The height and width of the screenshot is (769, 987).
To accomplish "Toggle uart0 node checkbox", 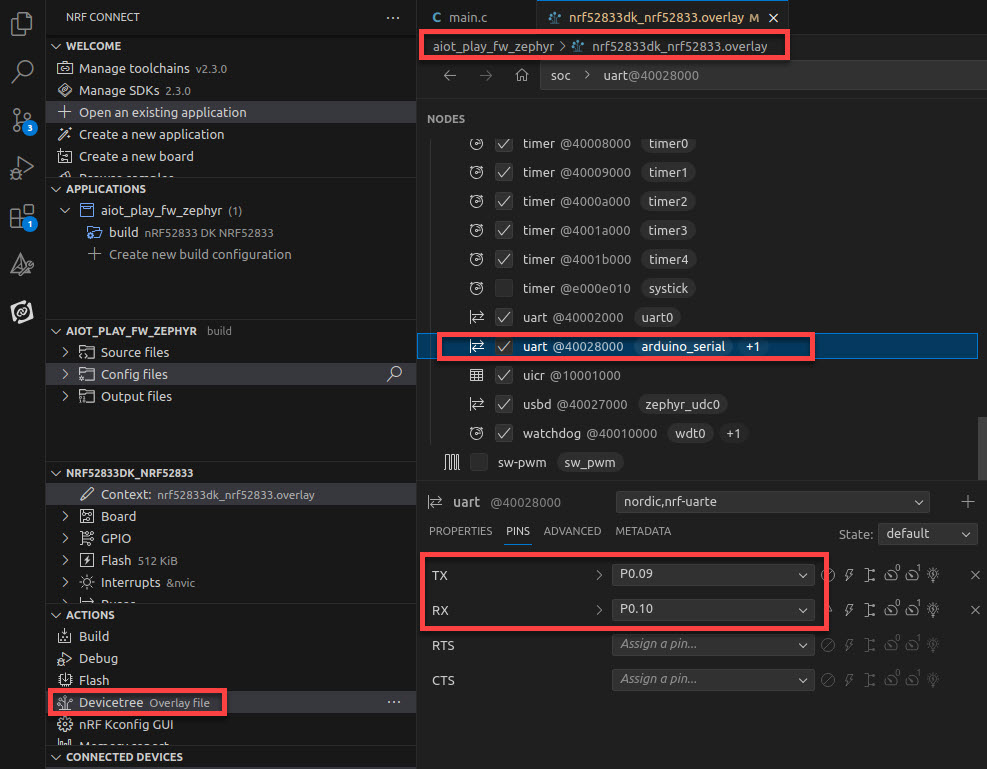I will [504, 317].
